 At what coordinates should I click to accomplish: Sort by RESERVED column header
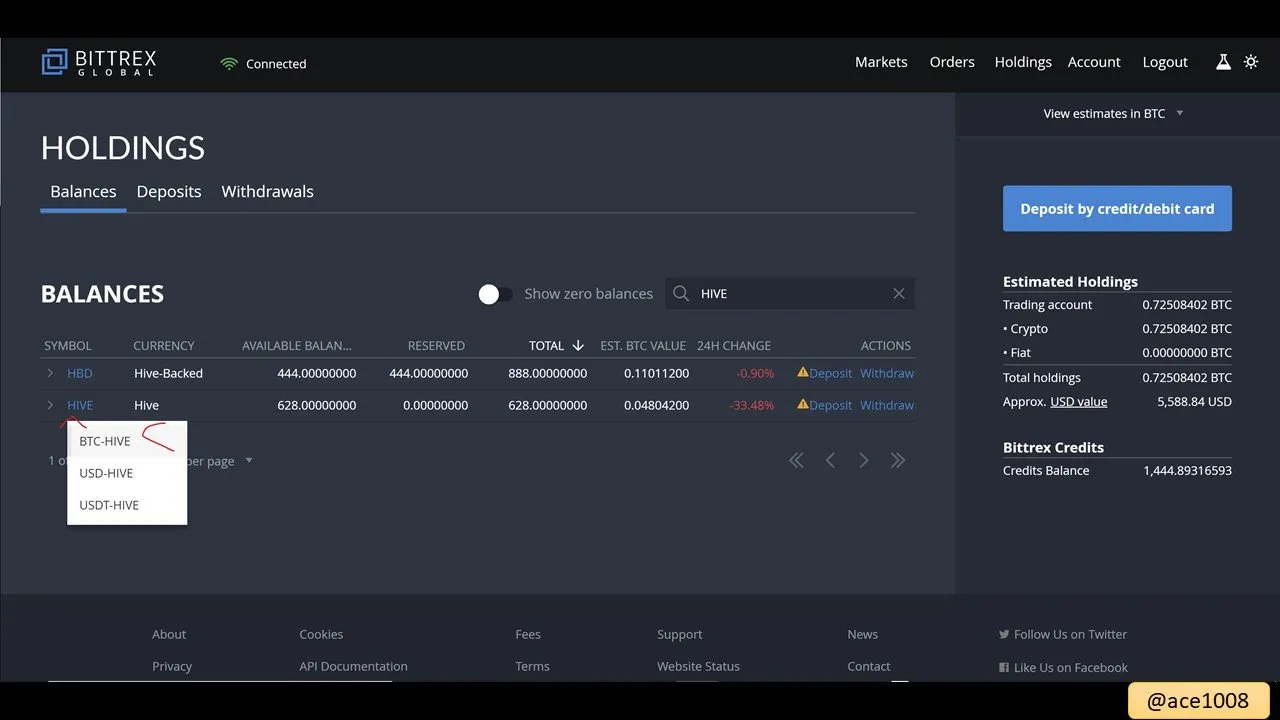click(x=436, y=345)
